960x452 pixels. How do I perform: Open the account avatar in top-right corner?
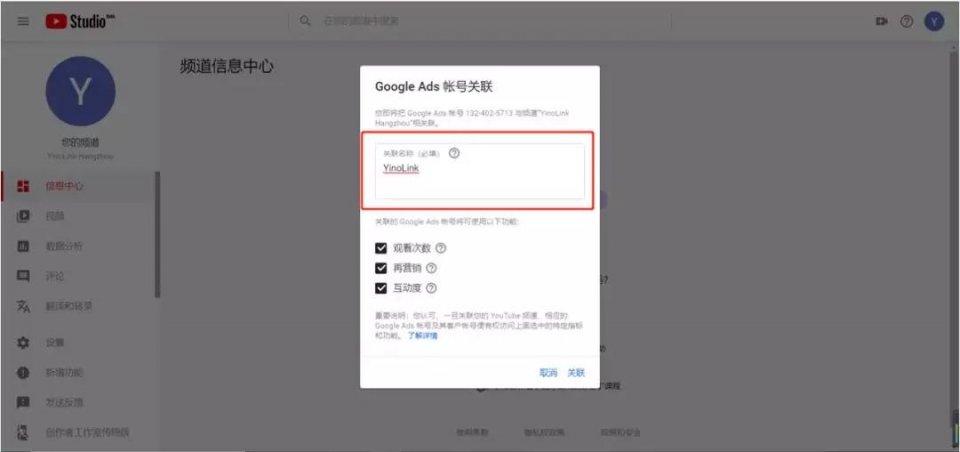click(x=934, y=21)
